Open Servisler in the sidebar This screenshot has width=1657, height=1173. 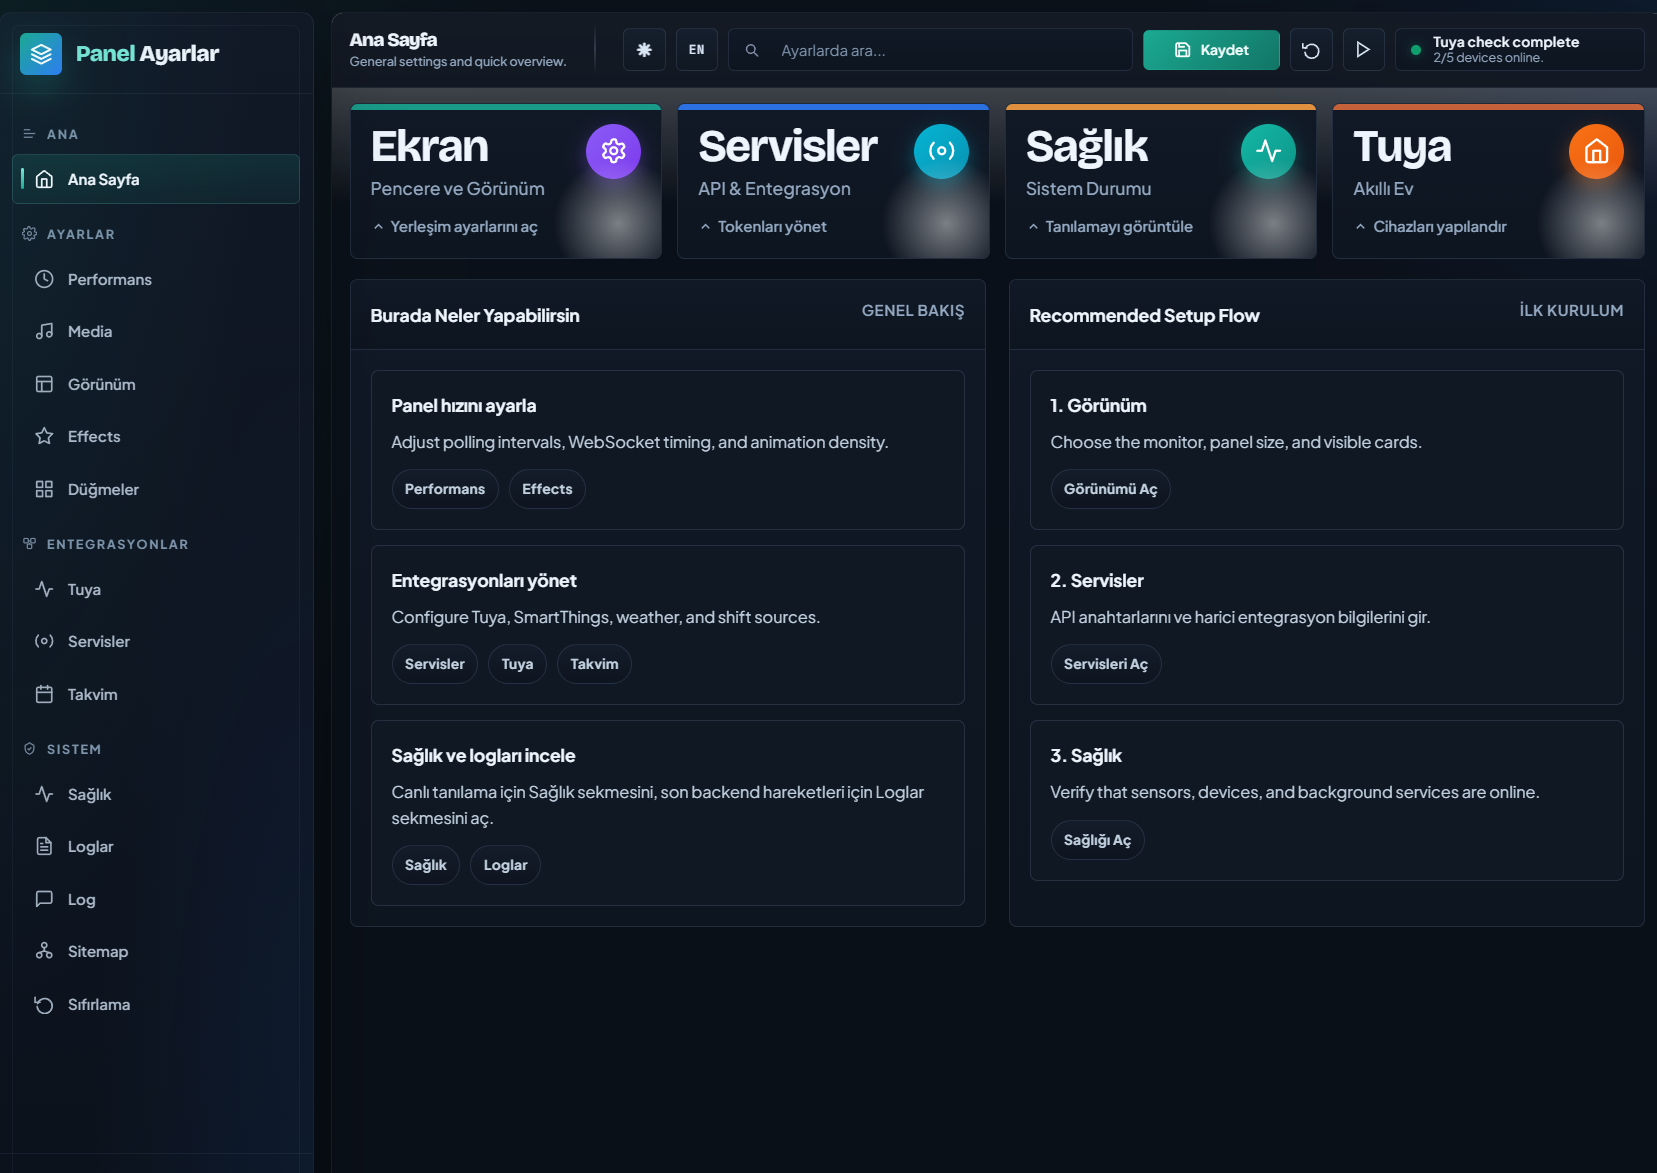[x=156, y=641]
